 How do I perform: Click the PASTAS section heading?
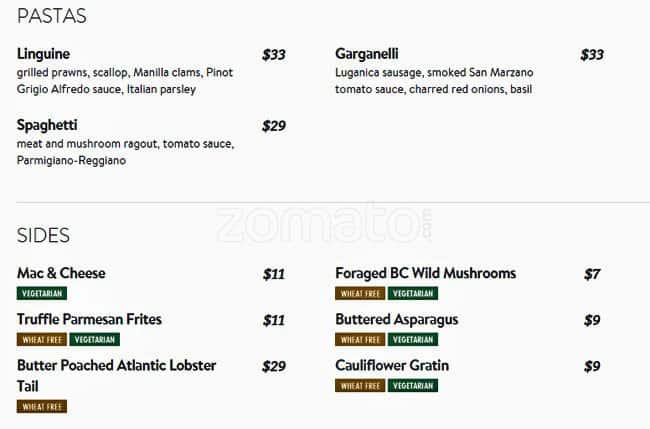tap(52, 16)
